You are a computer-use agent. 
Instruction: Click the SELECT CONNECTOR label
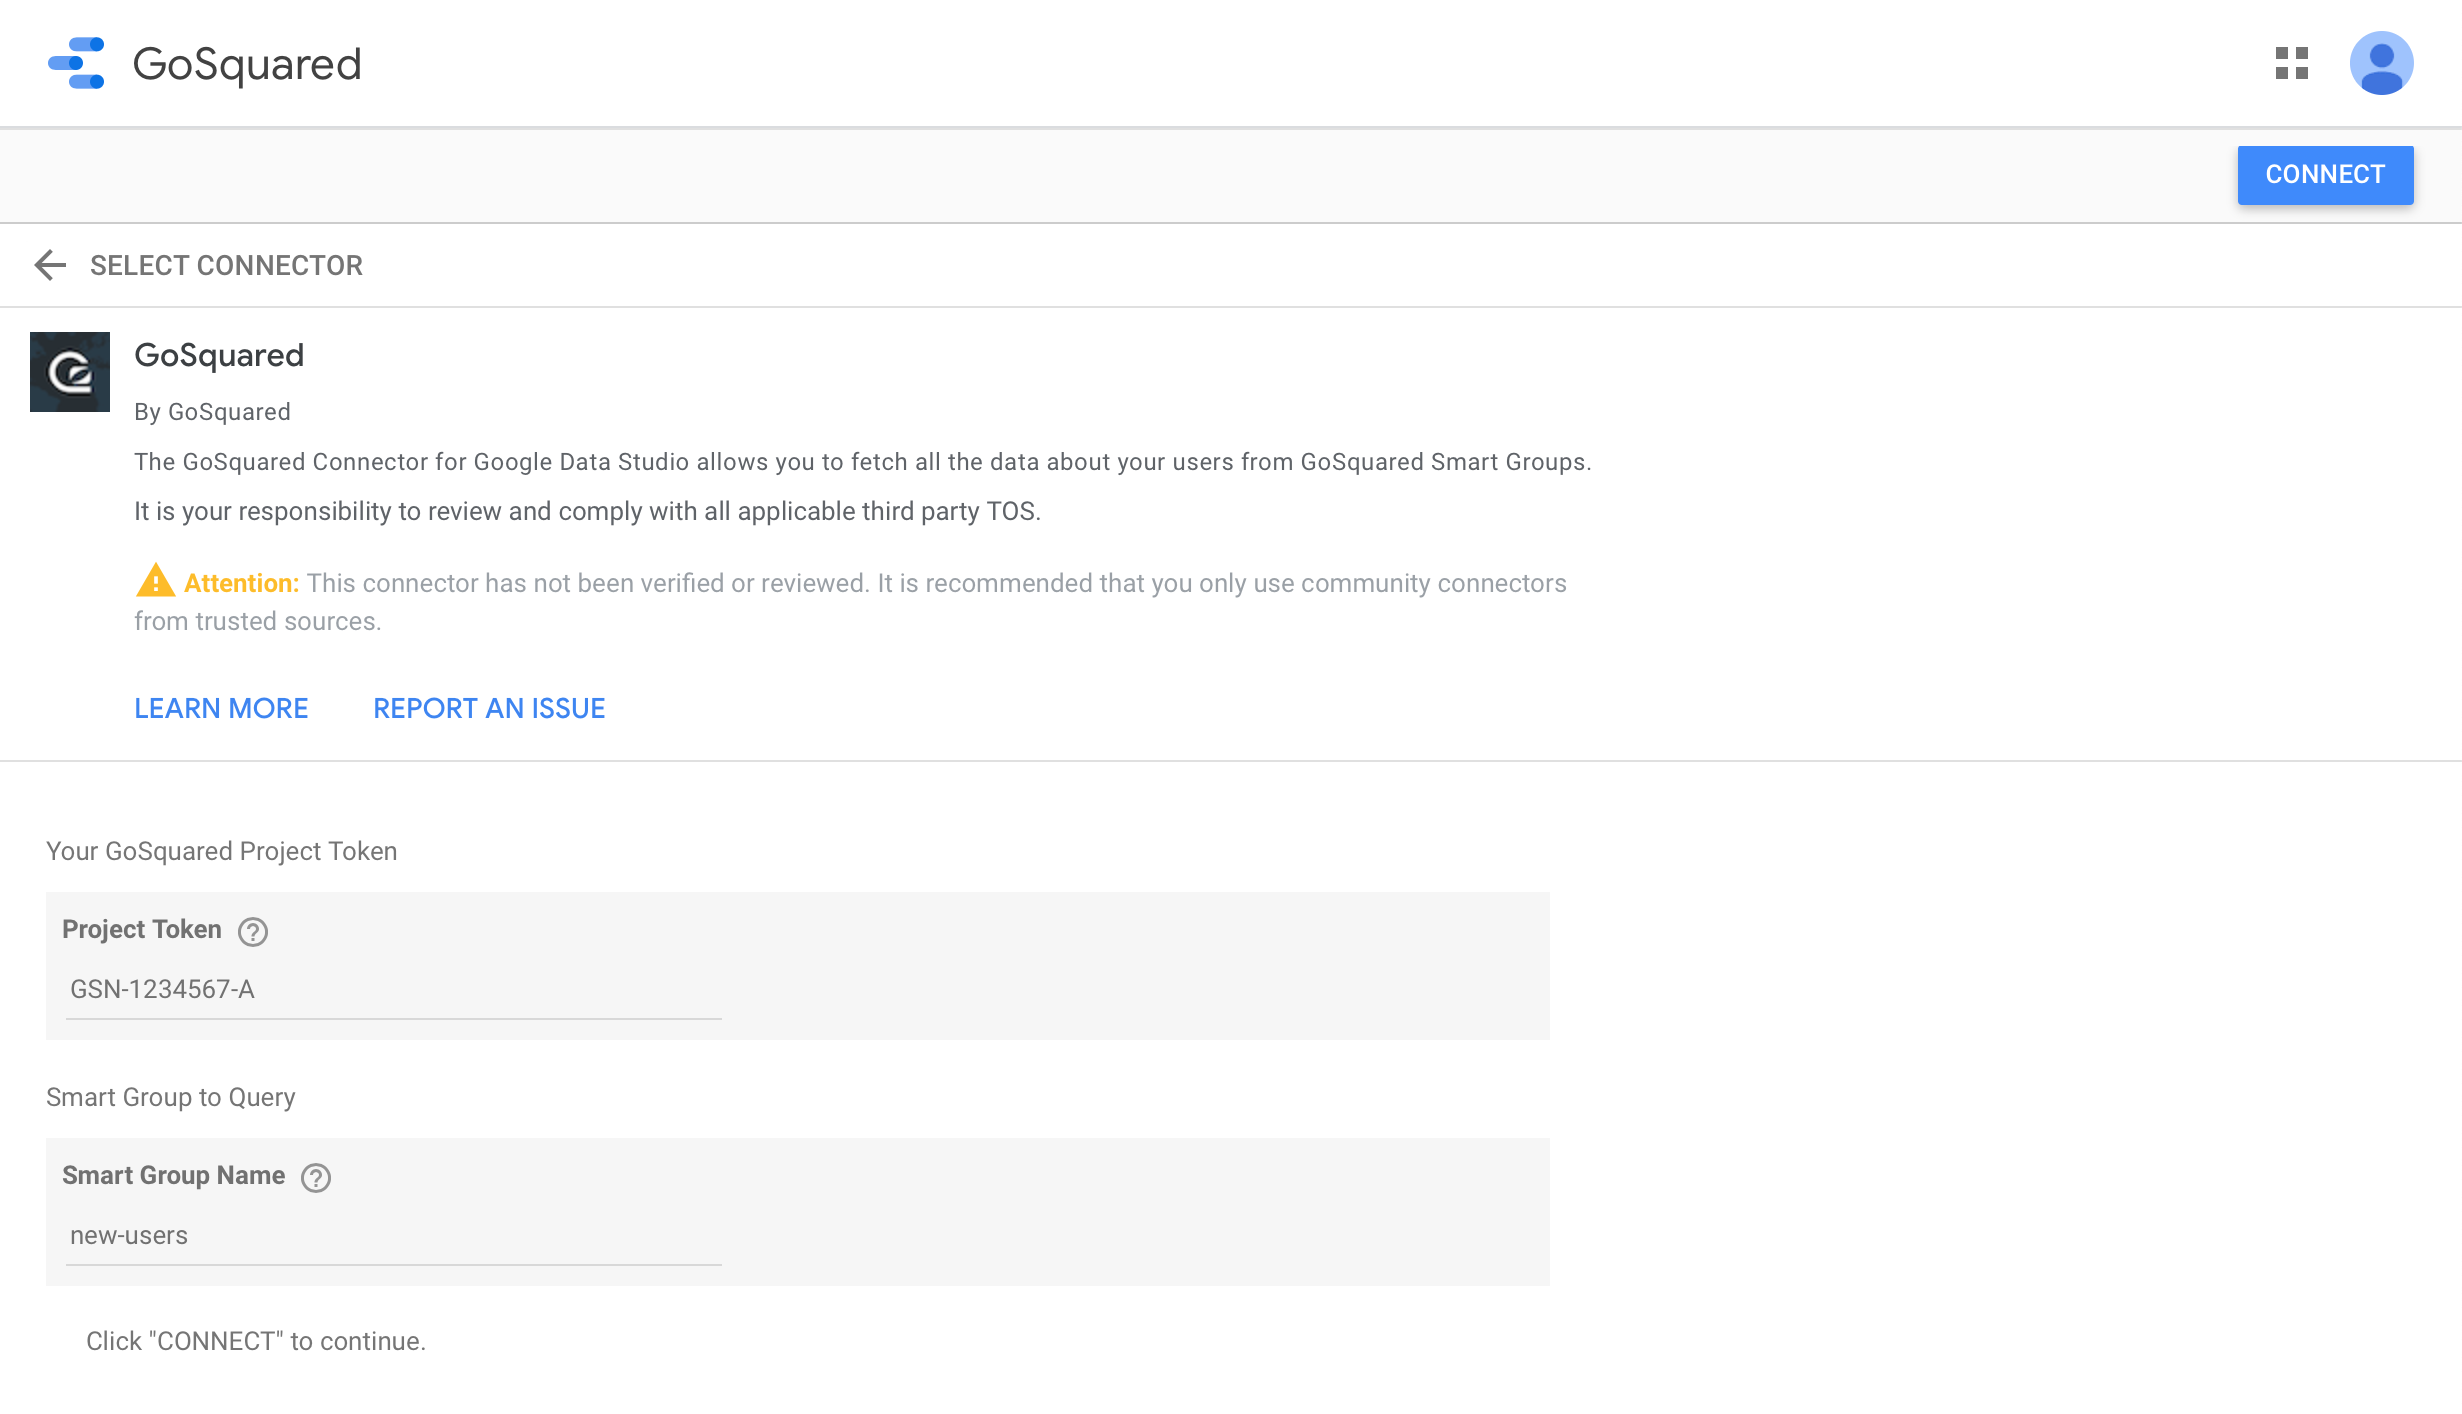pos(226,265)
